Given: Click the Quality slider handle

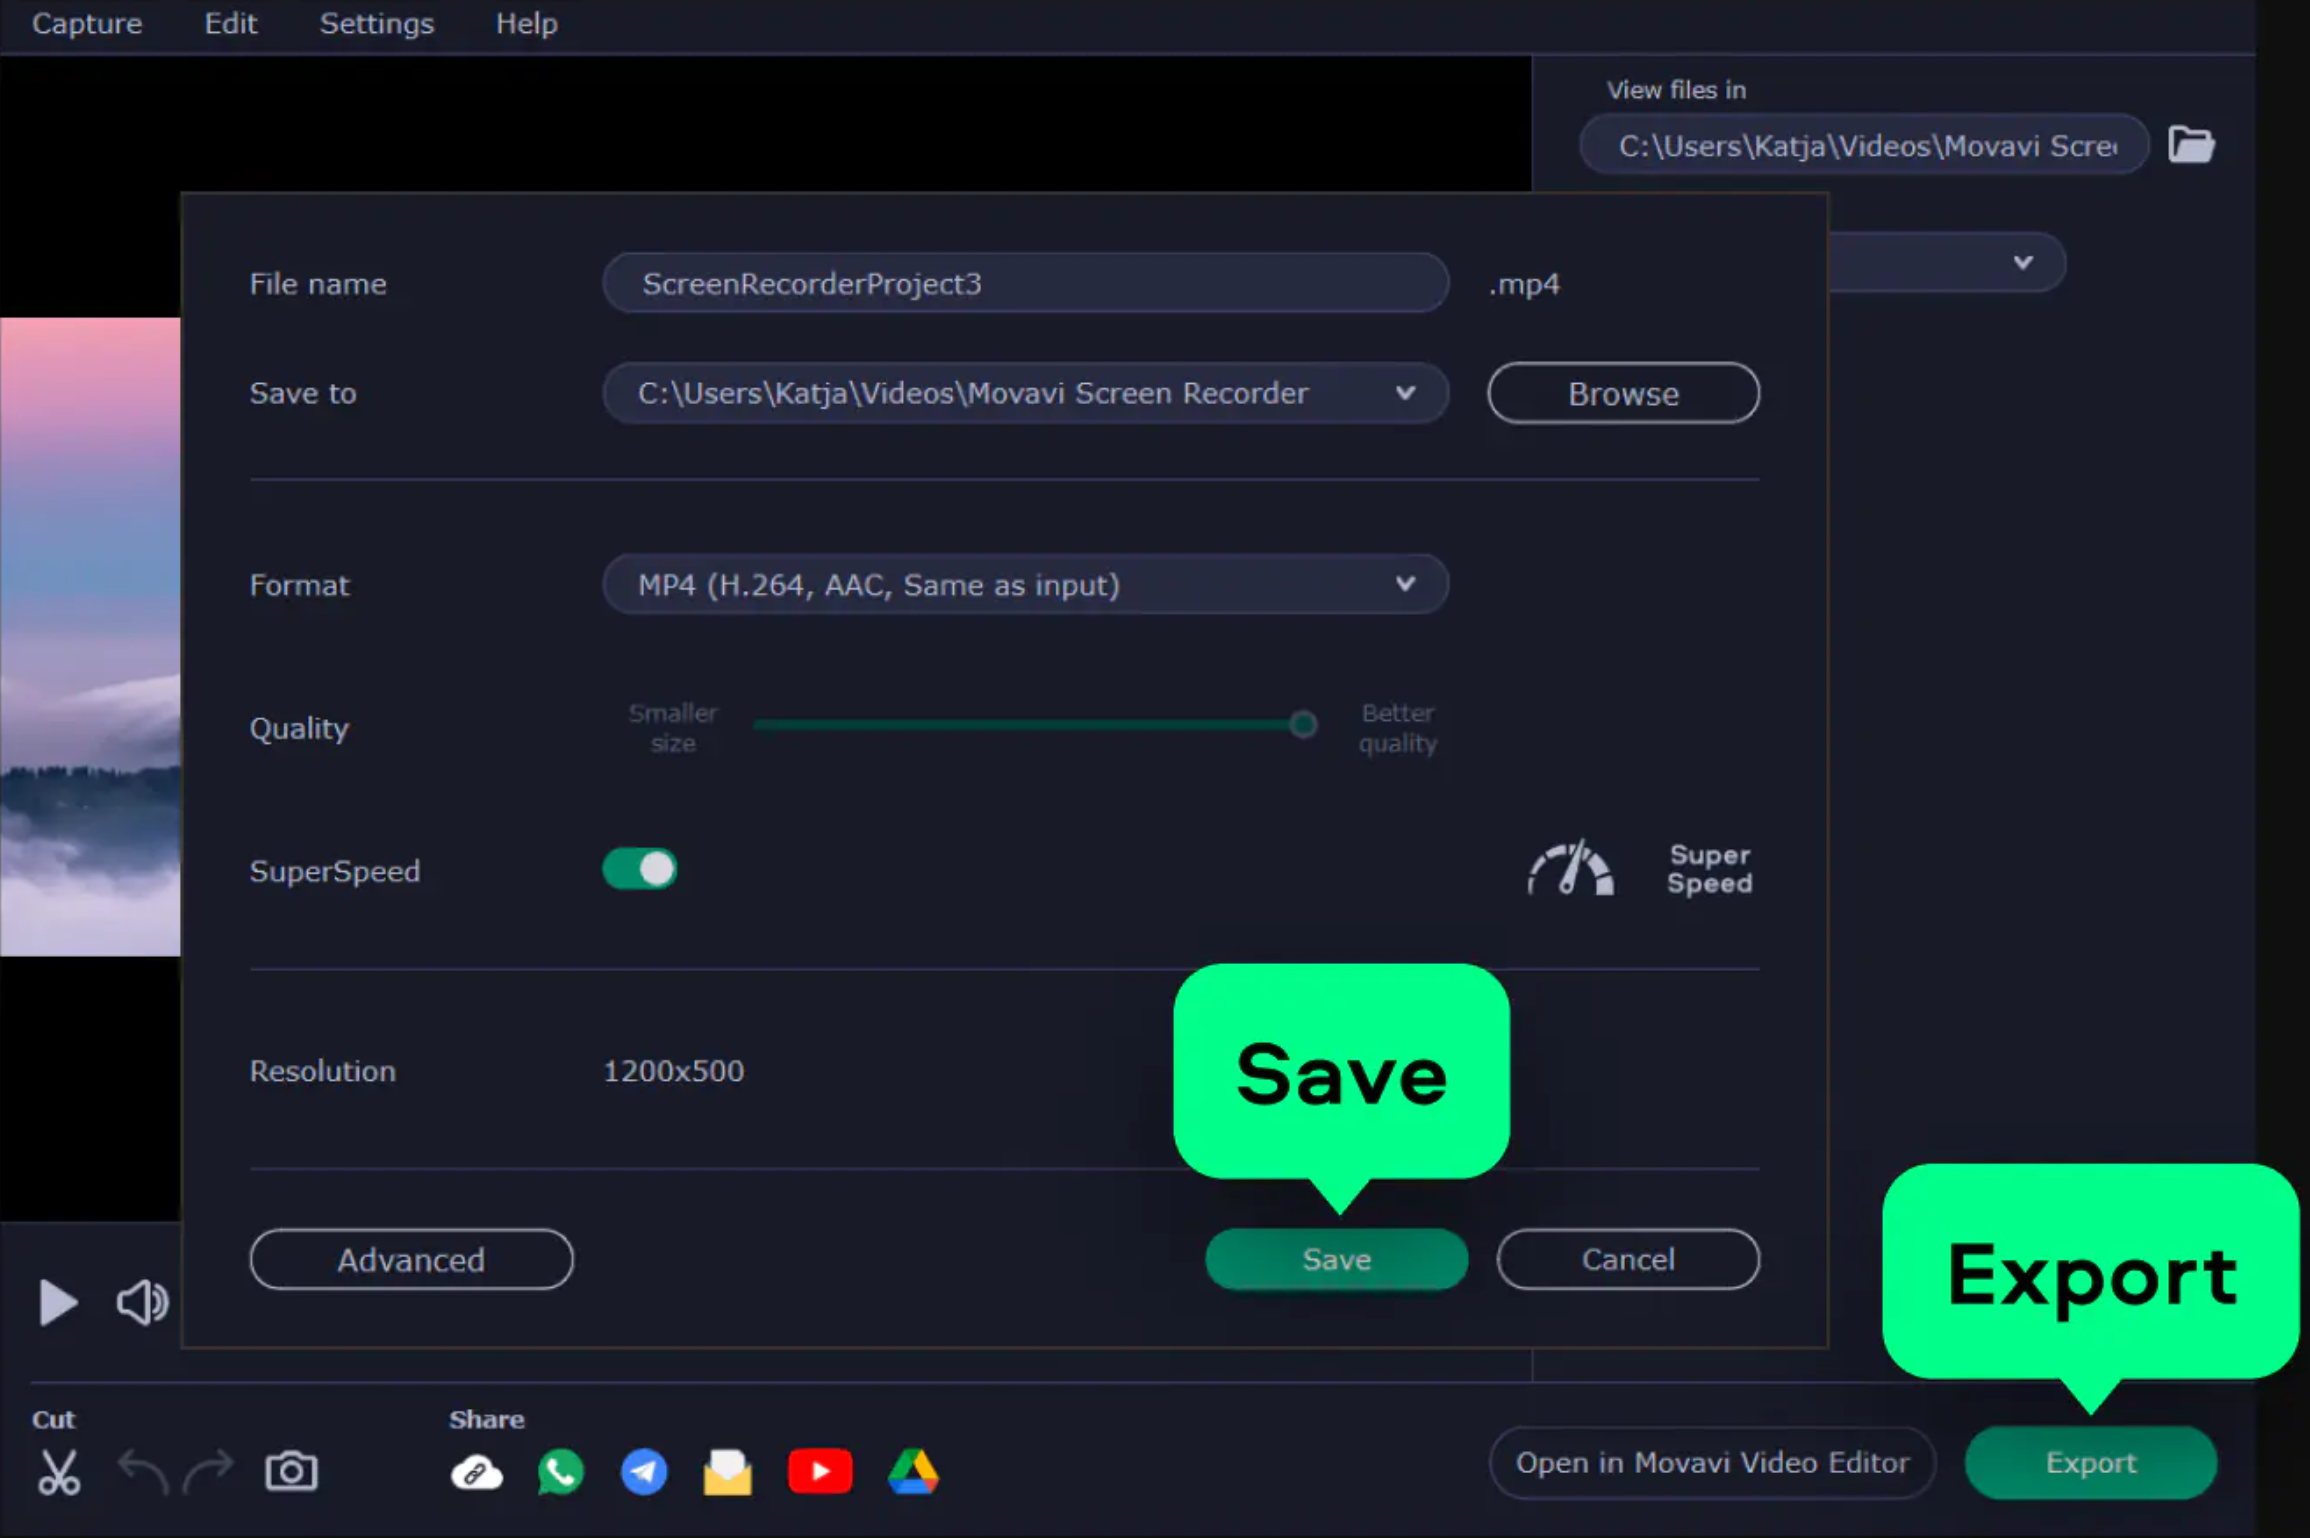Looking at the screenshot, I should click(x=1303, y=724).
